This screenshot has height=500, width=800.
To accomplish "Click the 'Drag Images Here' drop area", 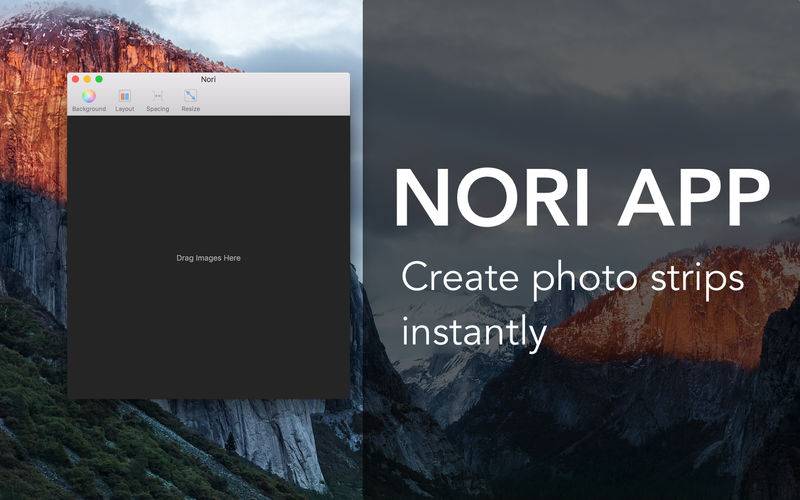I will tap(208, 258).
